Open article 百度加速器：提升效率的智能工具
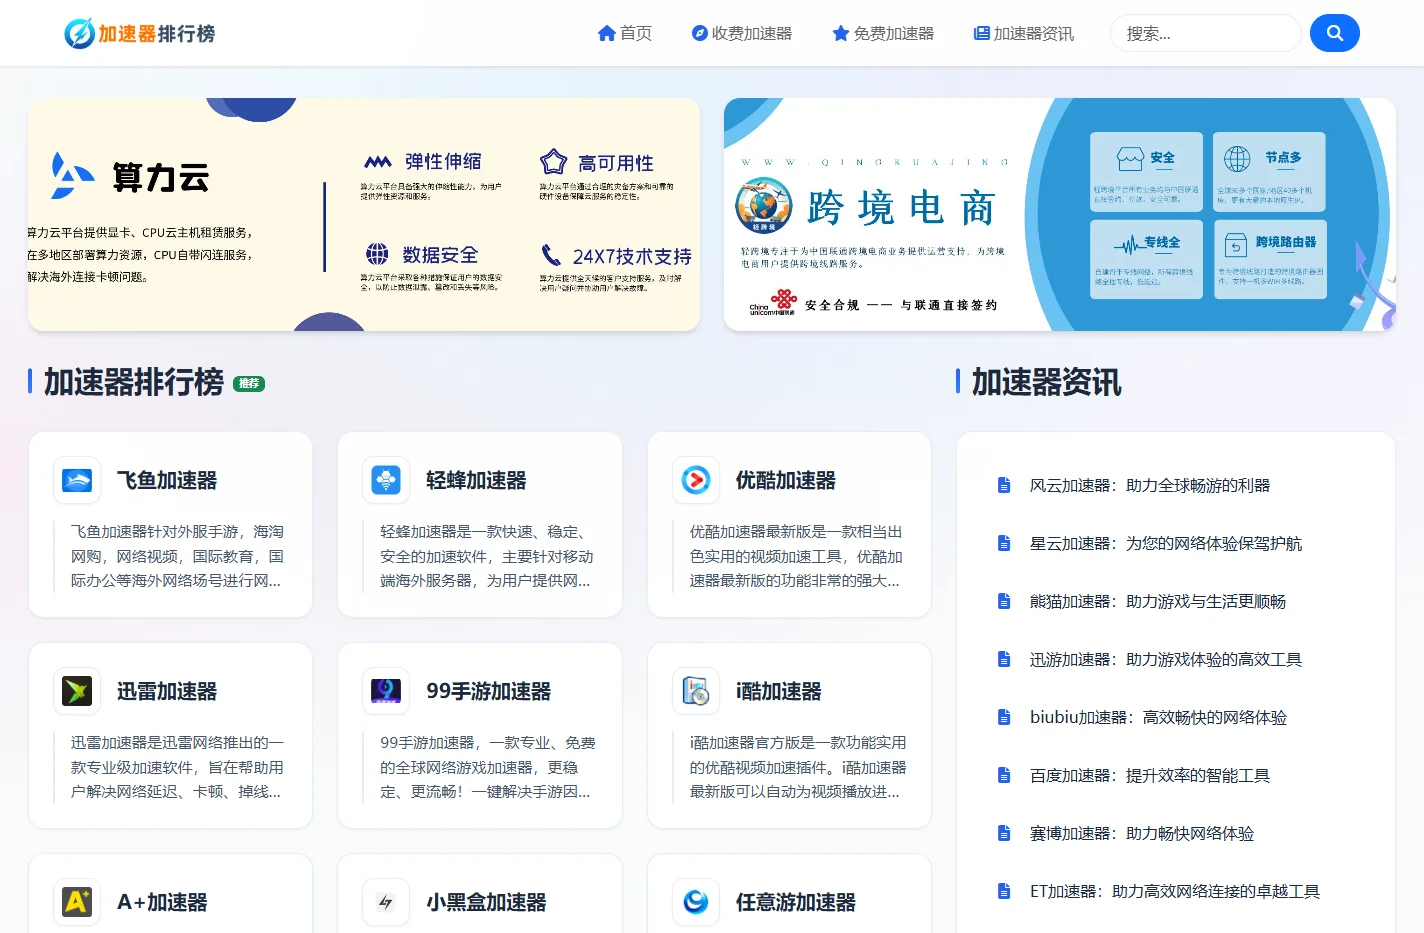This screenshot has height=933, width=1424. tap(1150, 775)
